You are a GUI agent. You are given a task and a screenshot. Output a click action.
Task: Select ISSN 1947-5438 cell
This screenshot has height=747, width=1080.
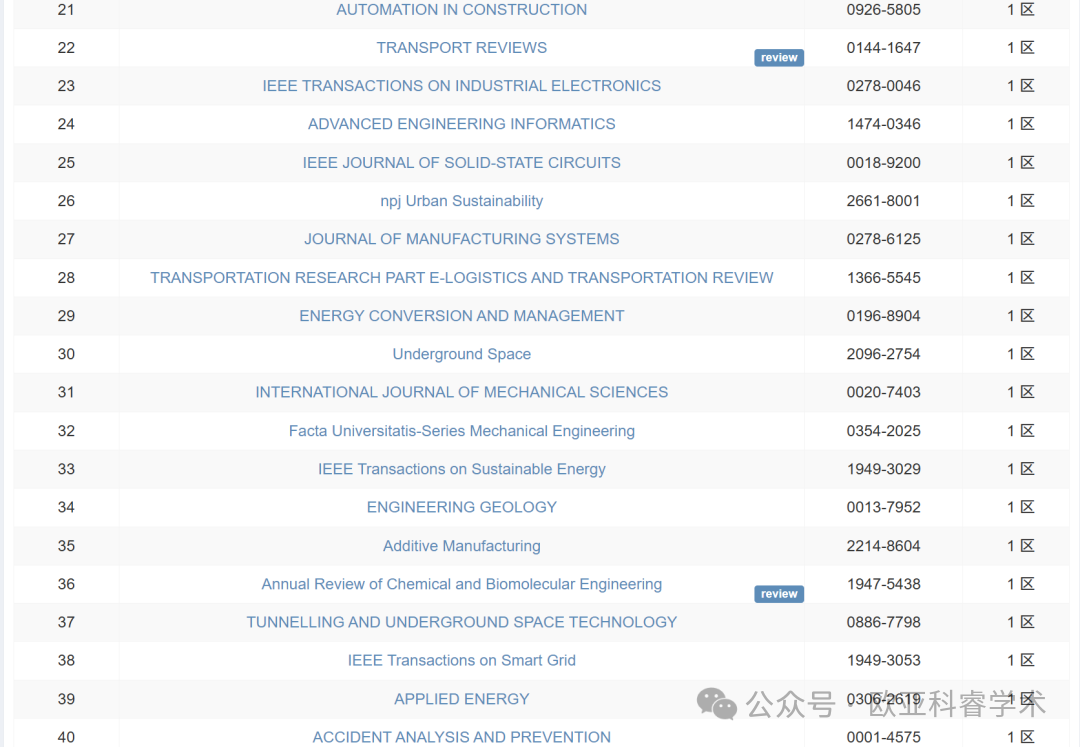click(884, 584)
